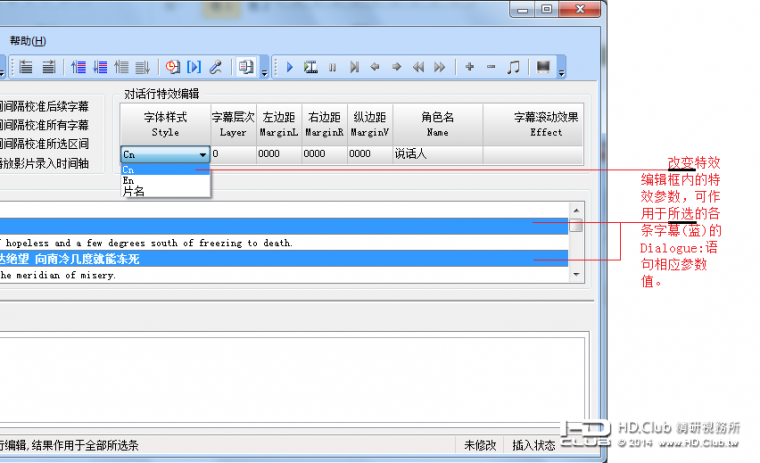This screenshot has height=463, width=760.
Task: Click the 纵边距 MarginV column header
Action: click(370, 125)
